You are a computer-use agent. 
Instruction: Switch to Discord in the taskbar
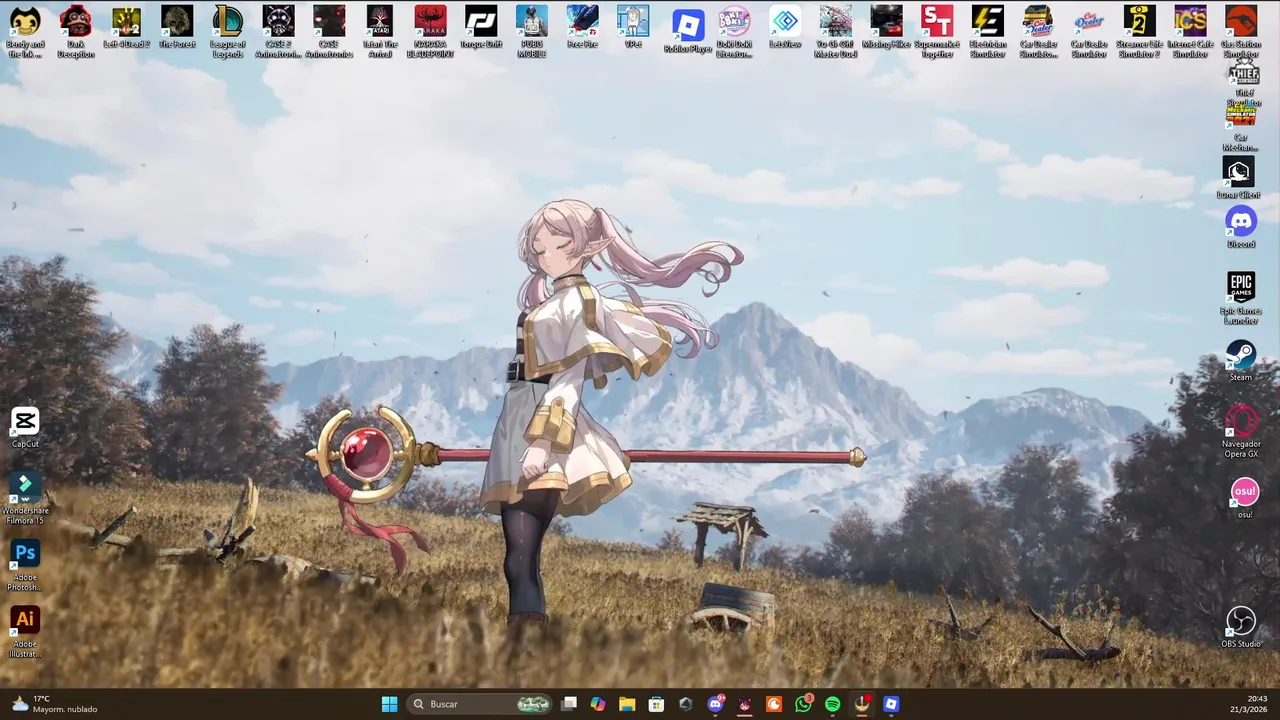click(715, 704)
